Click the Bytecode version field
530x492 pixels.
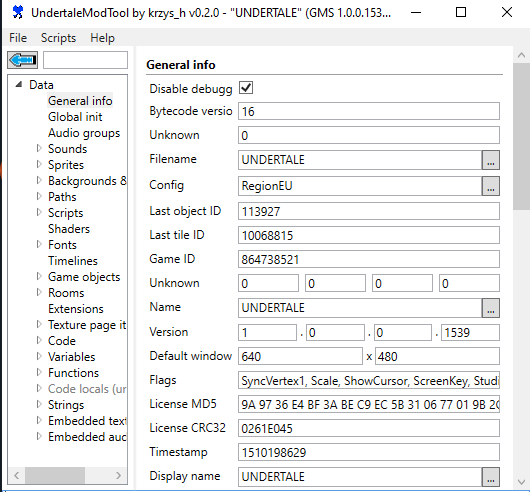369,111
